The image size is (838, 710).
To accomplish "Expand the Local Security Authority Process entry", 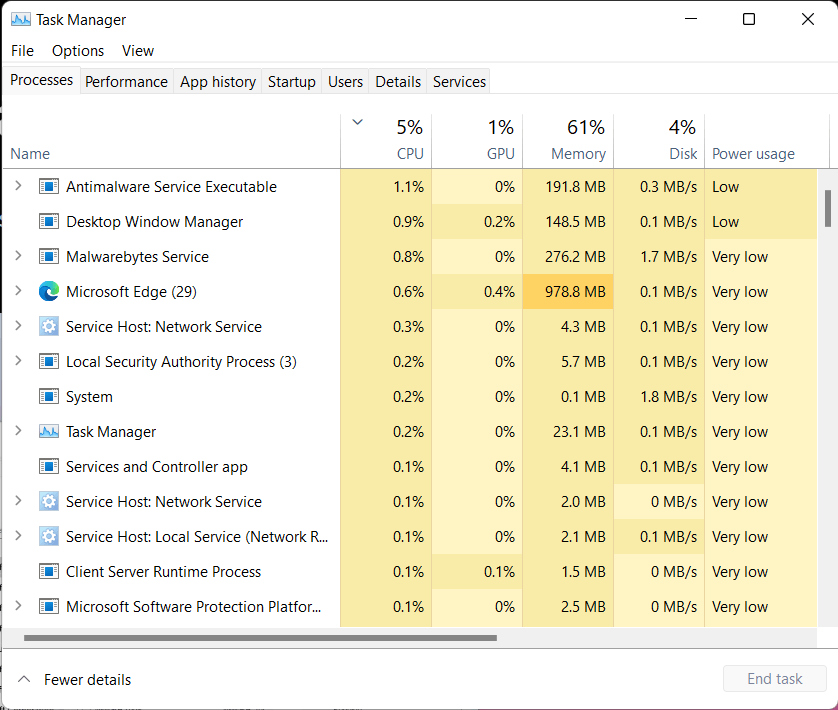I will [x=18, y=361].
